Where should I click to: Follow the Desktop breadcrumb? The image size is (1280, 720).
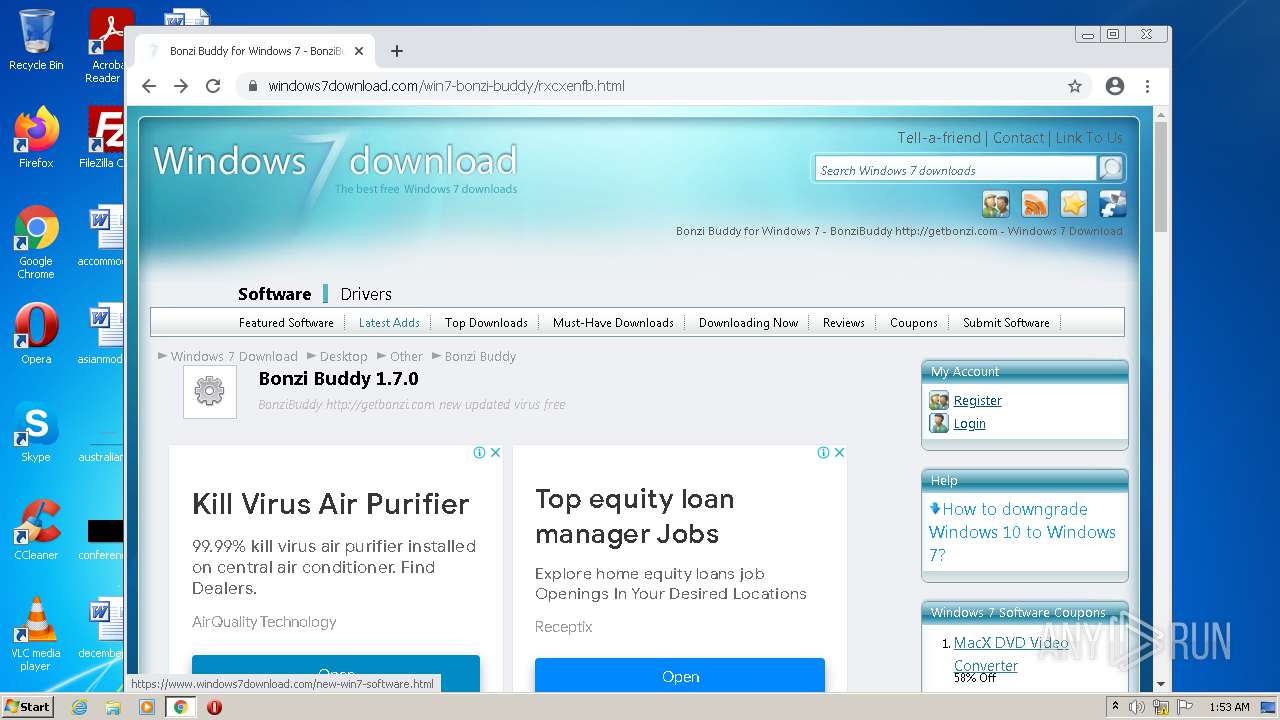[x=344, y=356]
